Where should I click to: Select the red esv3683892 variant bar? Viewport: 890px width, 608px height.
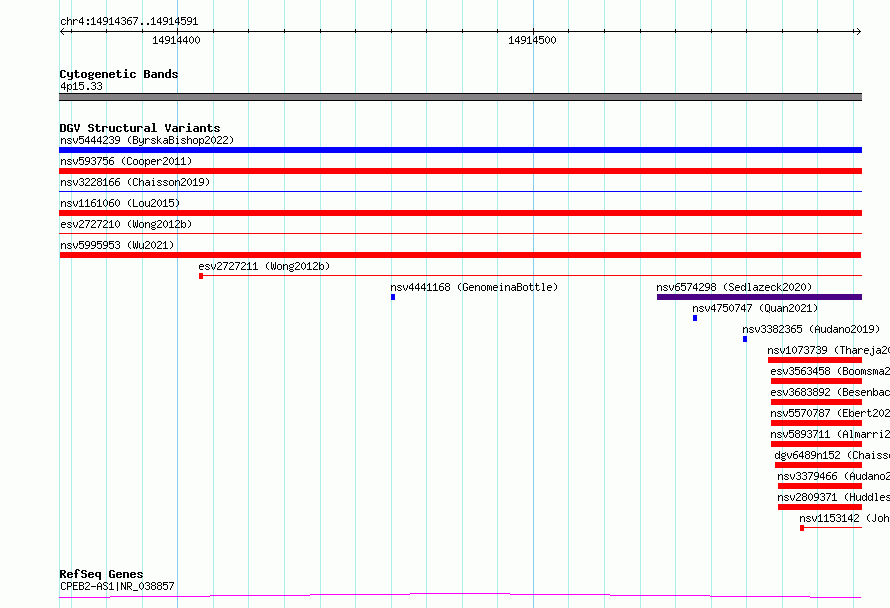[816, 402]
